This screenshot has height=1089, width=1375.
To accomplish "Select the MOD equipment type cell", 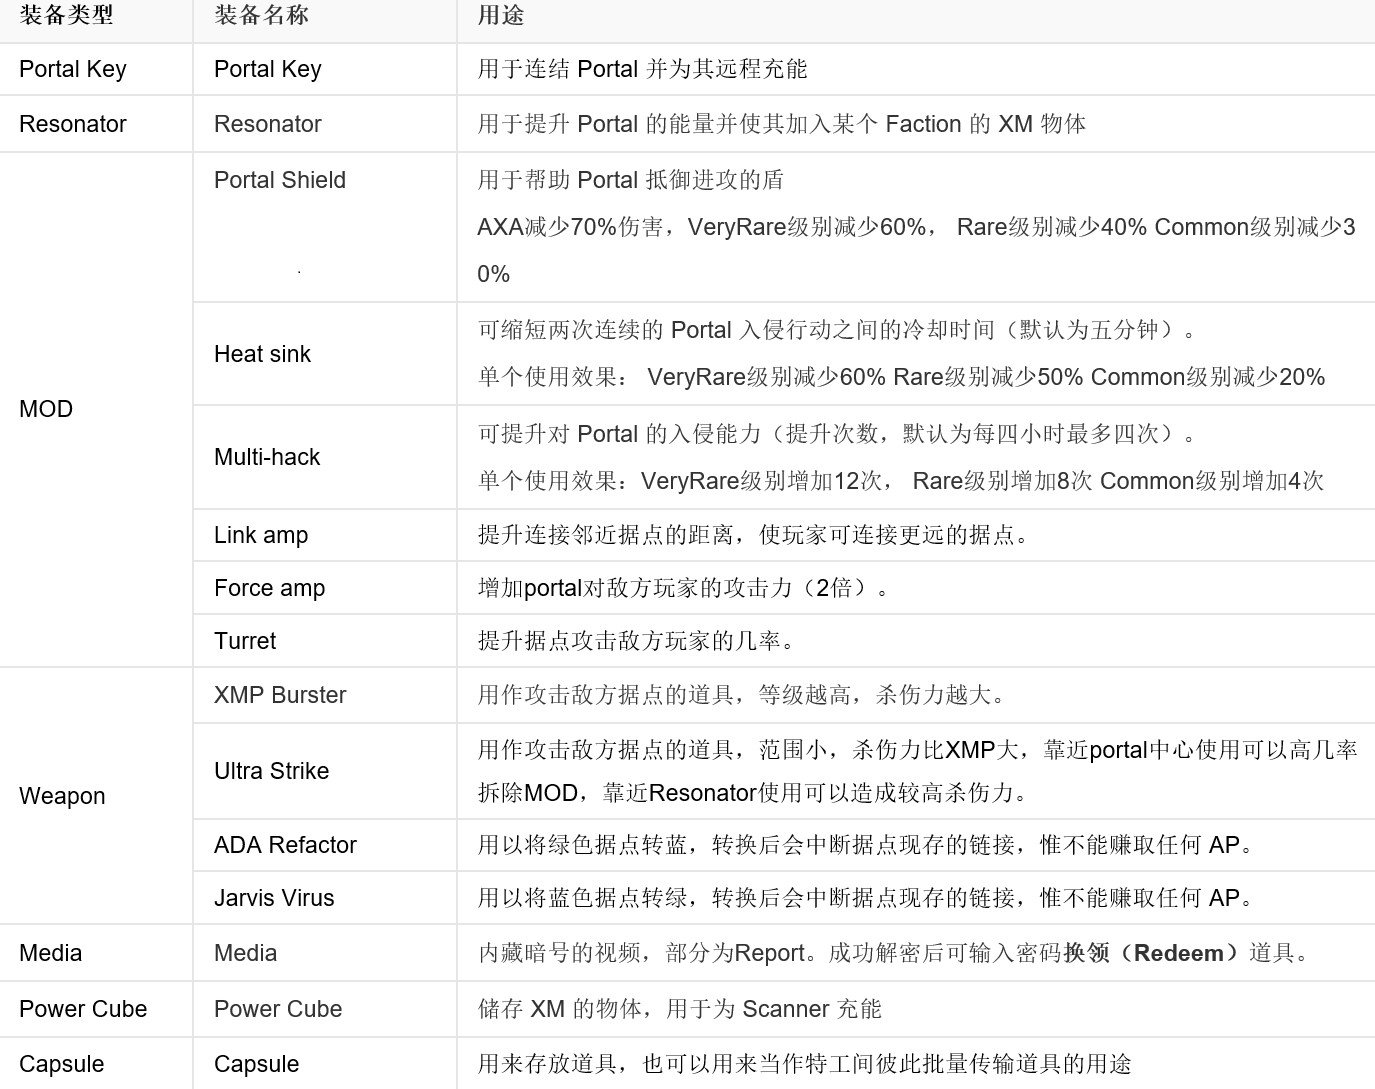I will [x=46, y=409].
